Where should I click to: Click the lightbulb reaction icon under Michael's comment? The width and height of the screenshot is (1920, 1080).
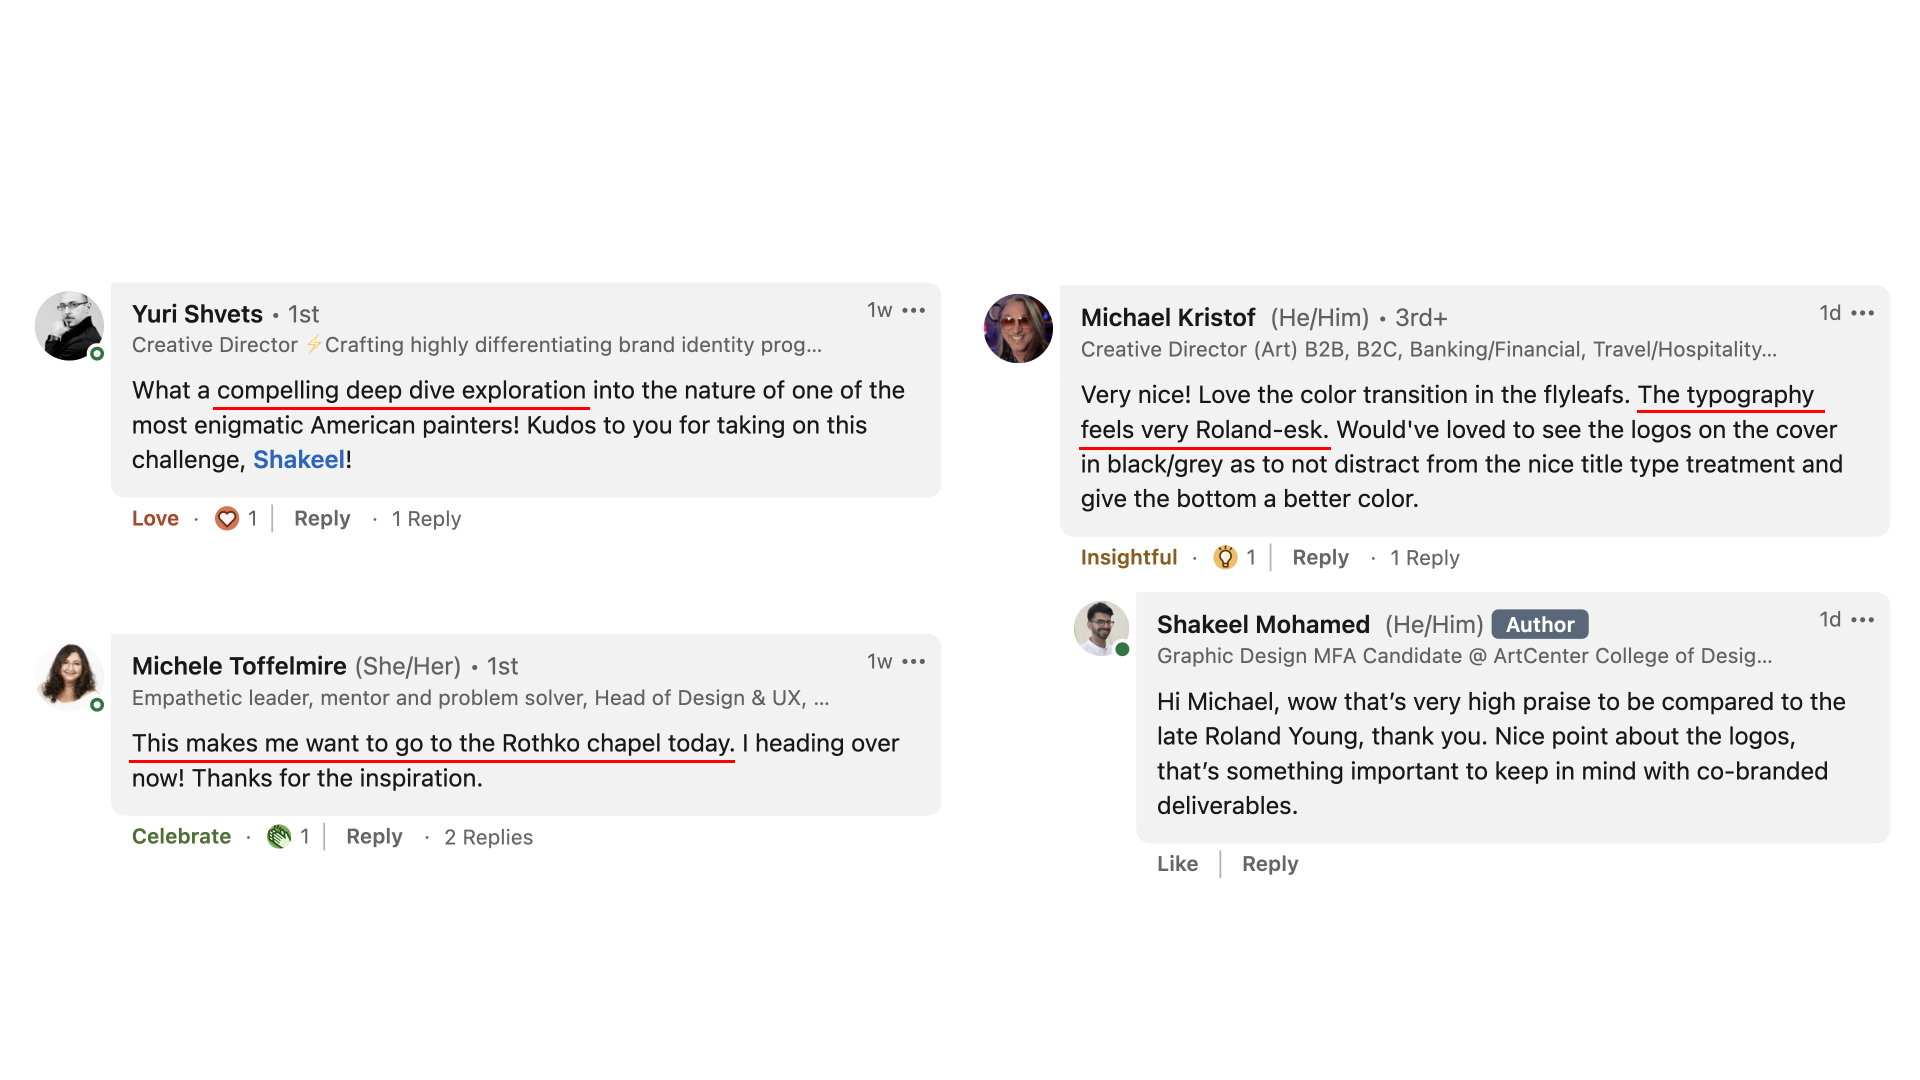1225,558
